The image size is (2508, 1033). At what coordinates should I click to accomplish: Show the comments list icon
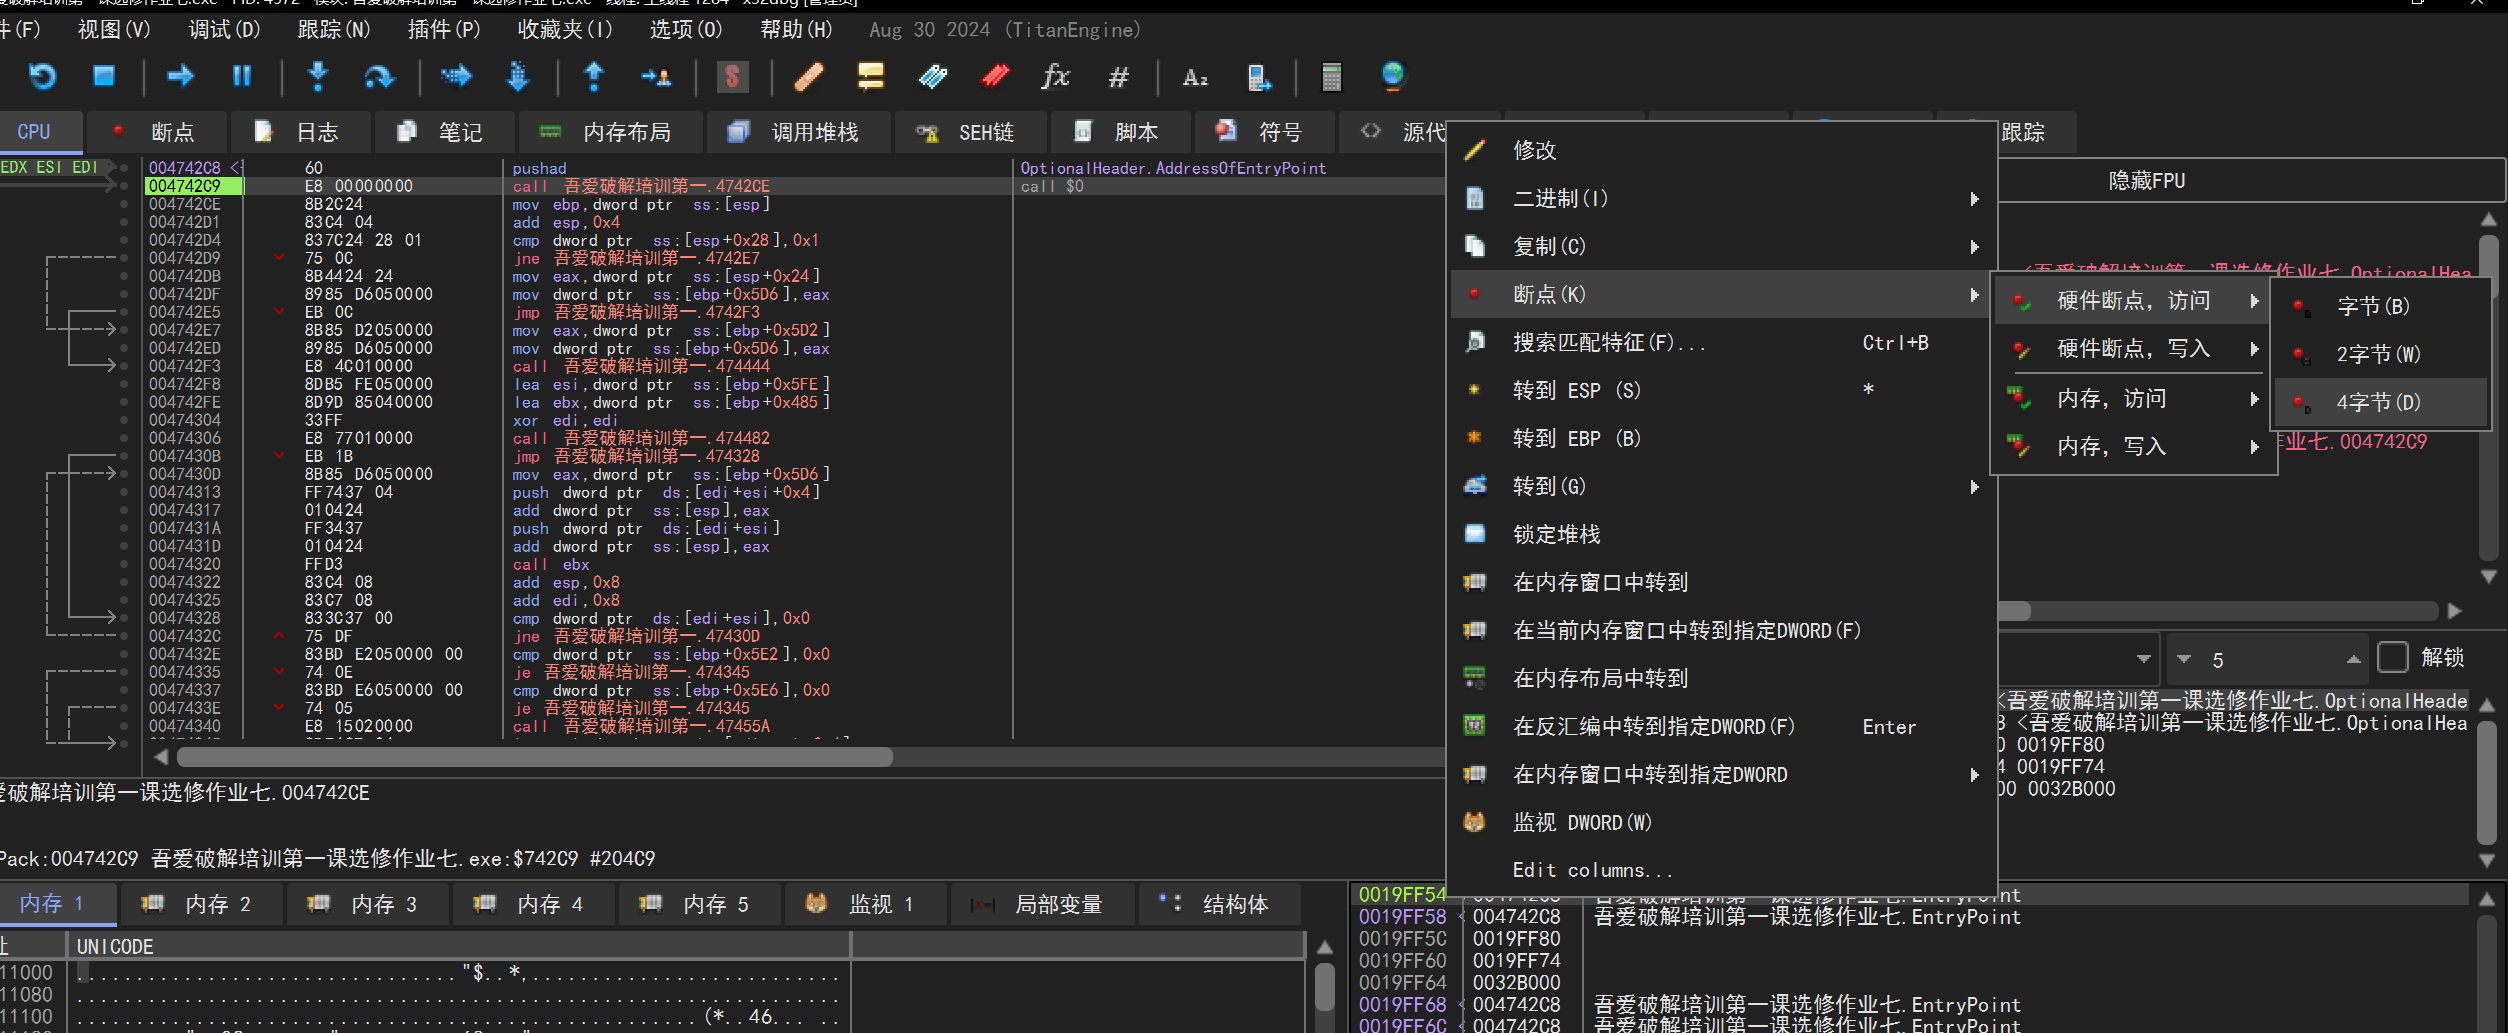871,76
